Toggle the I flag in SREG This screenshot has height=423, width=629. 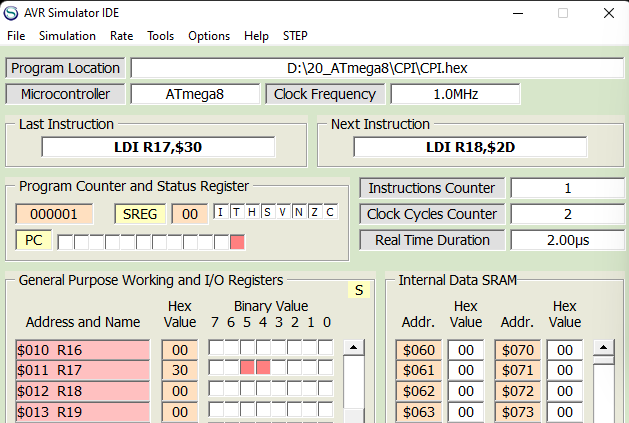pos(222,212)
